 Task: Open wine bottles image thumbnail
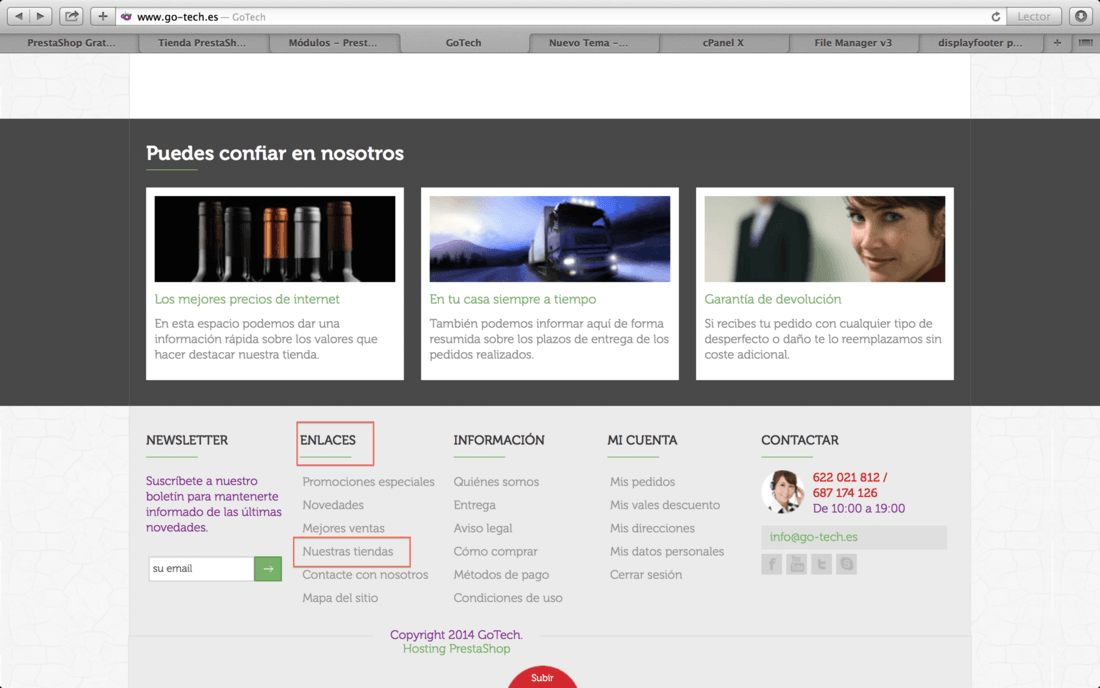[x=275, y=239]
